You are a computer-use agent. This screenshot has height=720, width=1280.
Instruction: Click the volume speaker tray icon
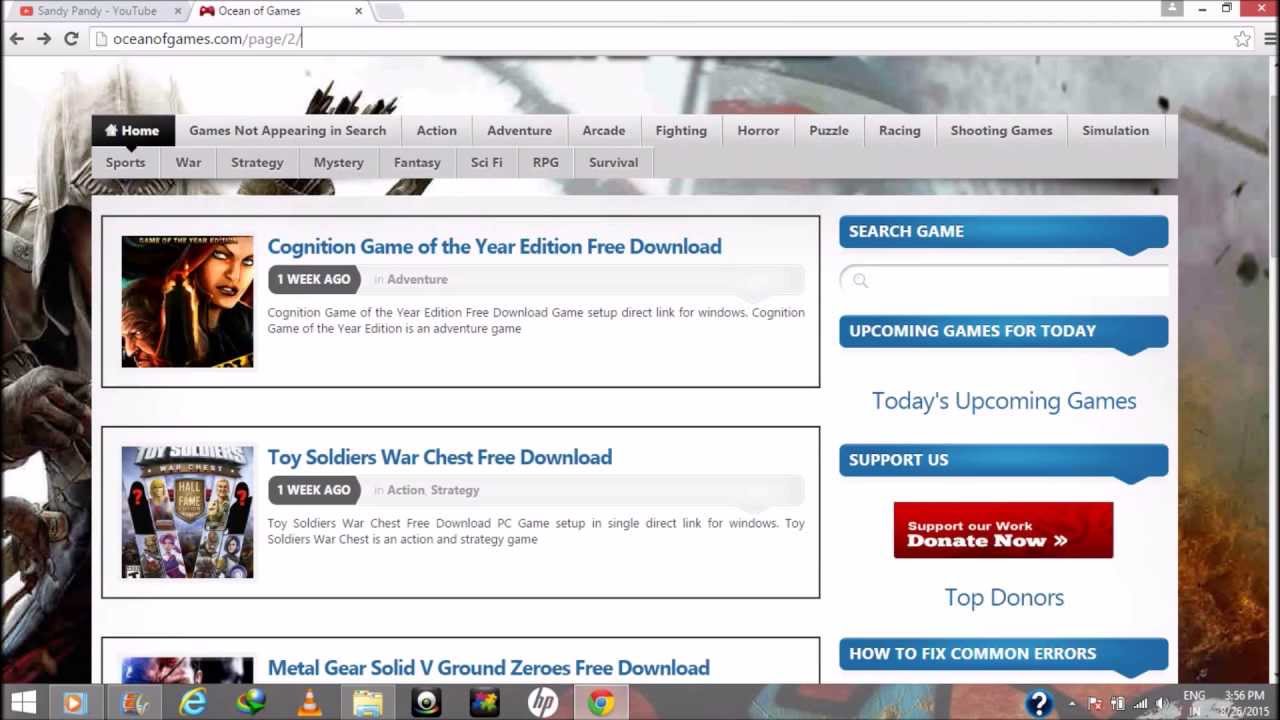1163,704
